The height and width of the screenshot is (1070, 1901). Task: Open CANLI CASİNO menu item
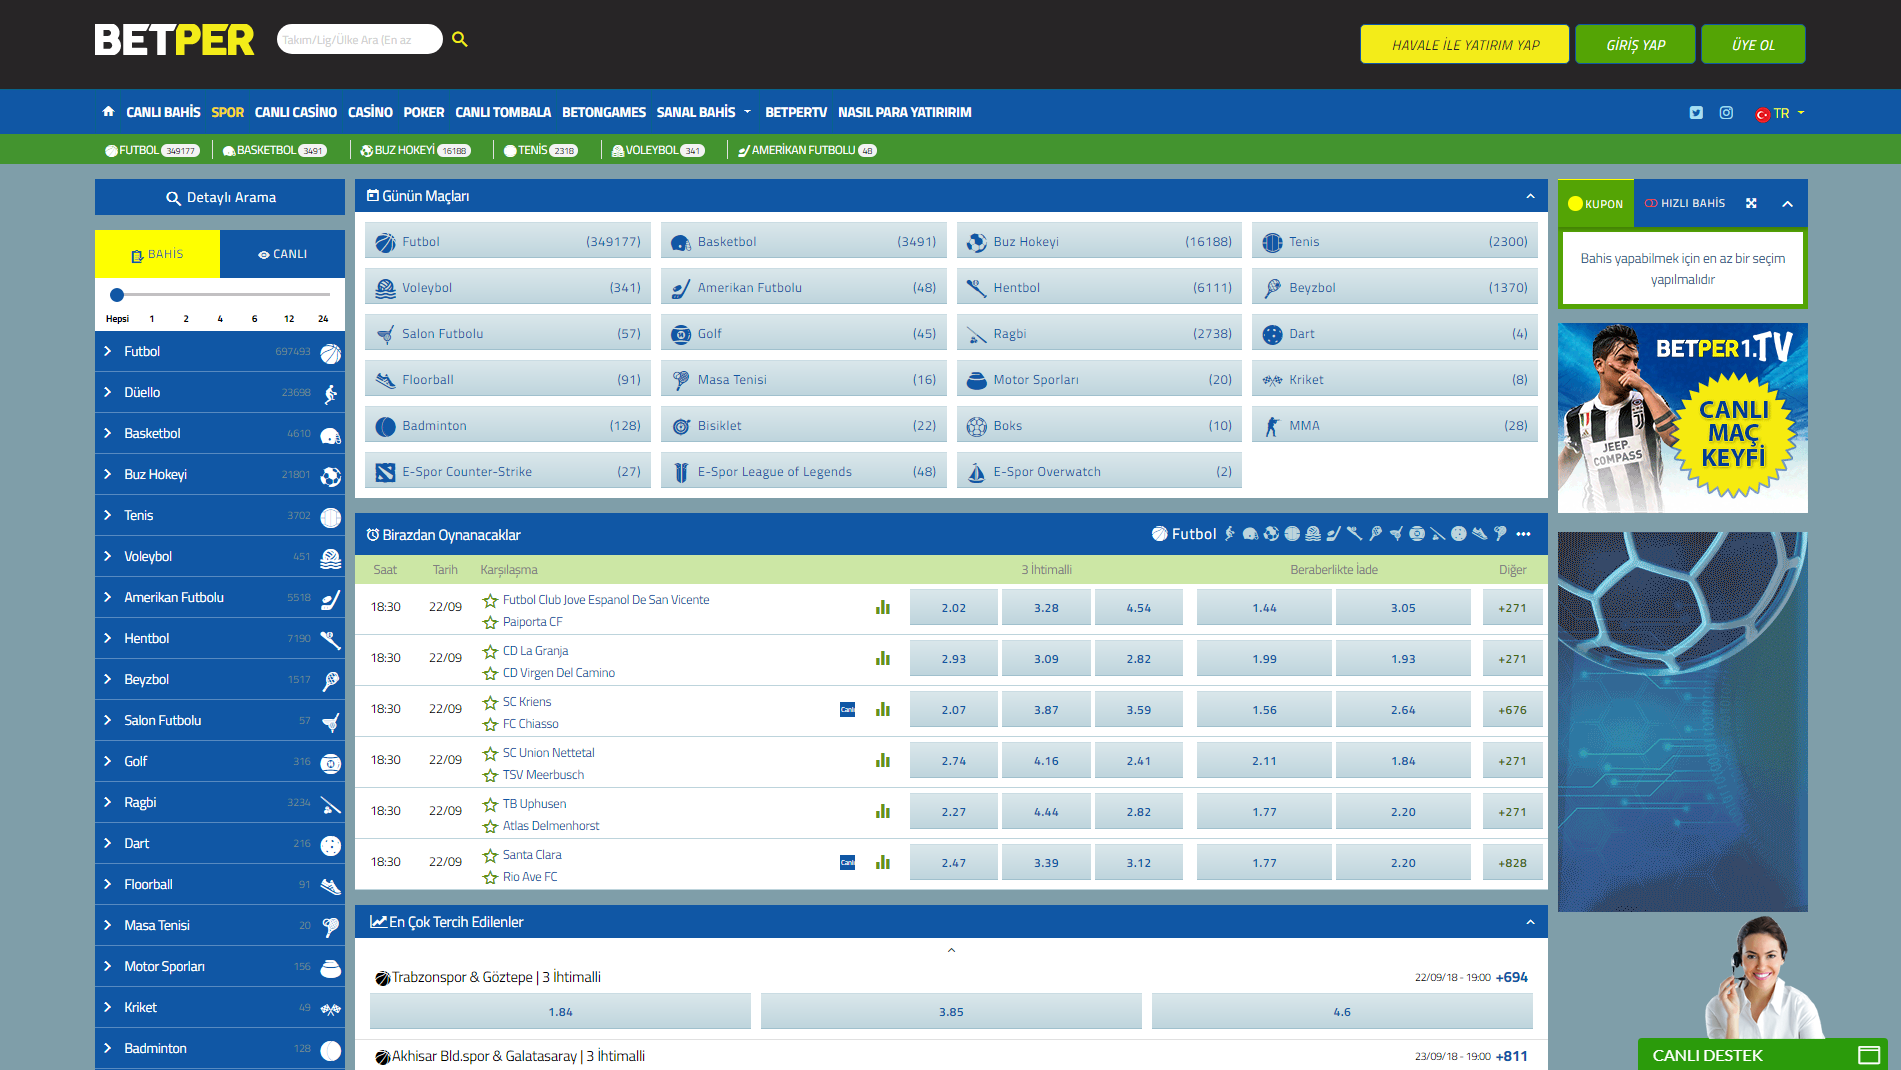click(x=295, y=112)
